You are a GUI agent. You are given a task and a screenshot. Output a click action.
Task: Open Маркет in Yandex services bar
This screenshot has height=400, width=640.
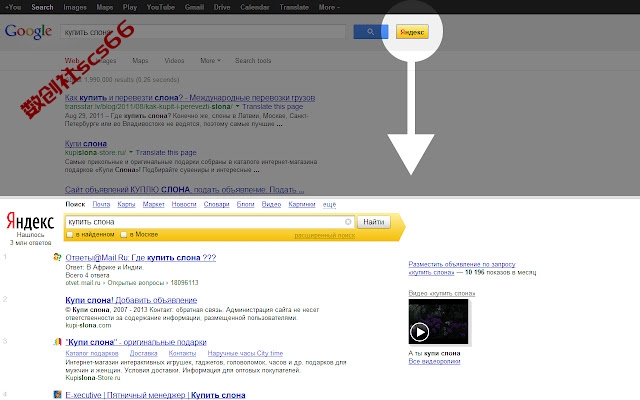[x=153, y=204]
